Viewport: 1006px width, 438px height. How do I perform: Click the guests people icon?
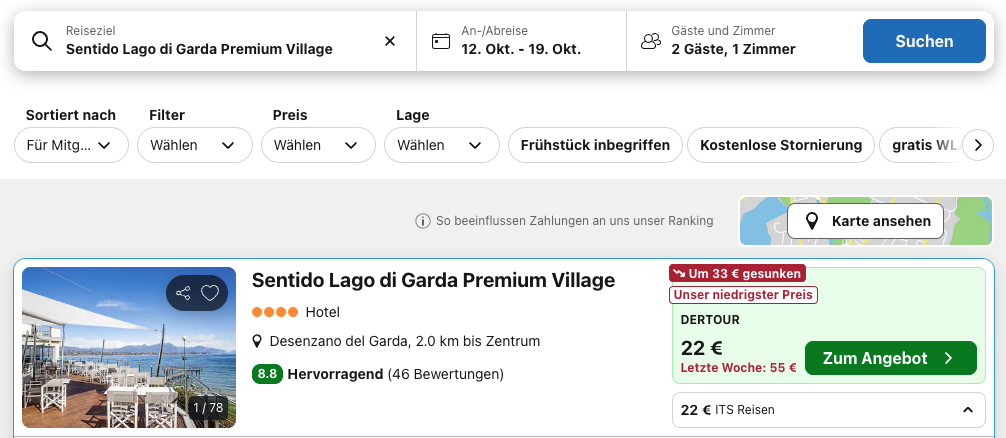[x=651, y=41]
